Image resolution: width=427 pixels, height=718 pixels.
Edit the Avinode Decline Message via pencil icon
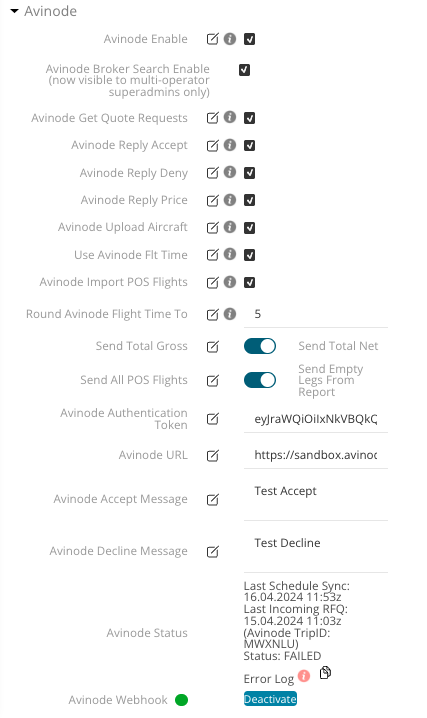[x=212, y=551]
